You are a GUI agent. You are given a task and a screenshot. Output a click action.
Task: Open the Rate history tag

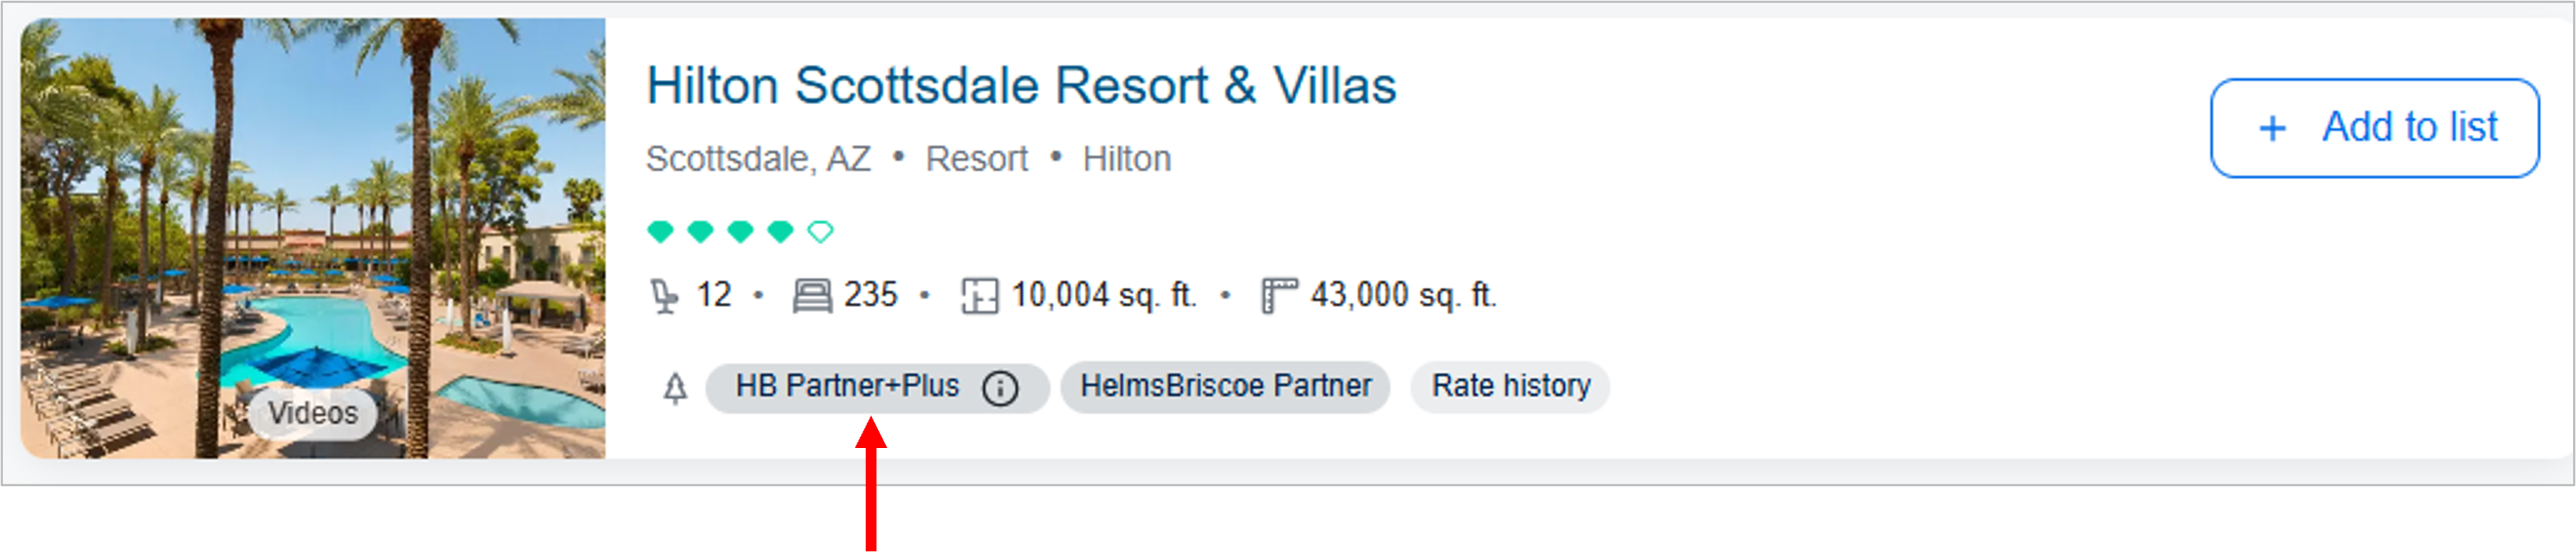pyautogui.click(x=1510, y=387)
